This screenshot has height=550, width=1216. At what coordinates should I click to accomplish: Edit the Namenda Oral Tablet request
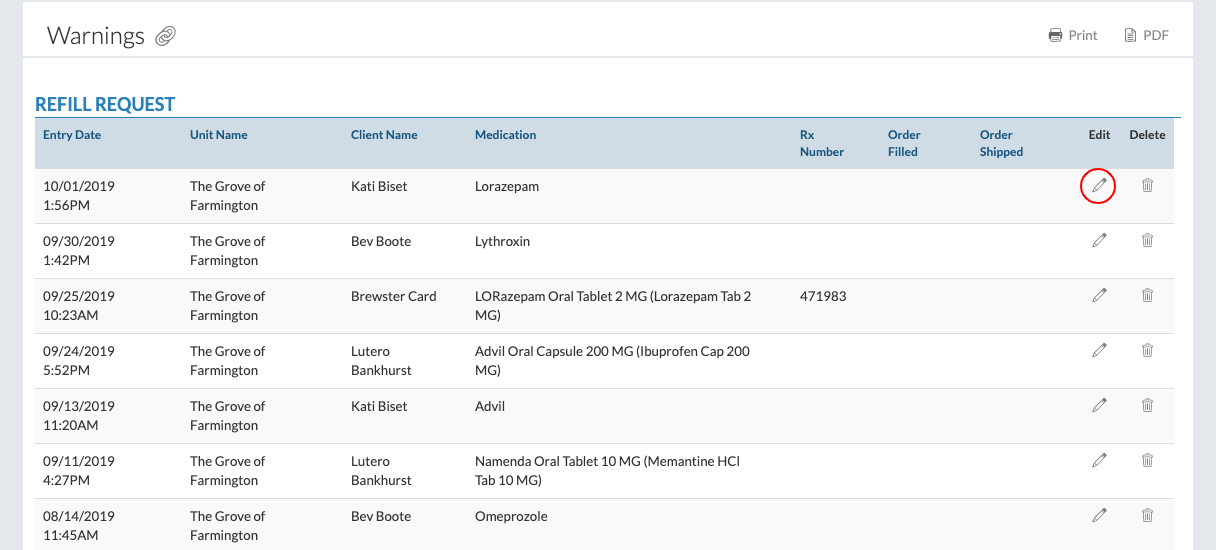(x=1099, y=460)
